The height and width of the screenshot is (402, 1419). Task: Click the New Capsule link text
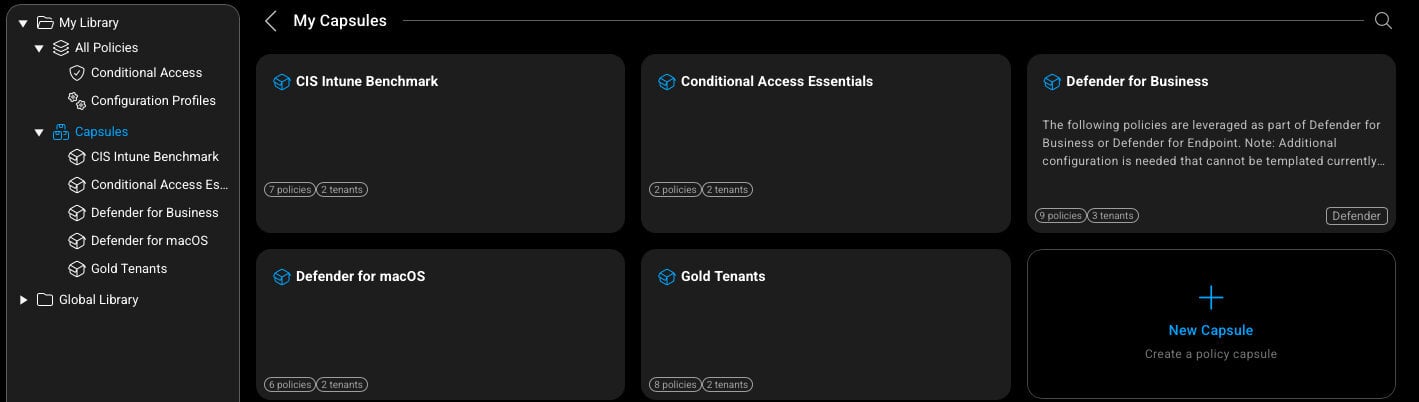(1210, 330)
